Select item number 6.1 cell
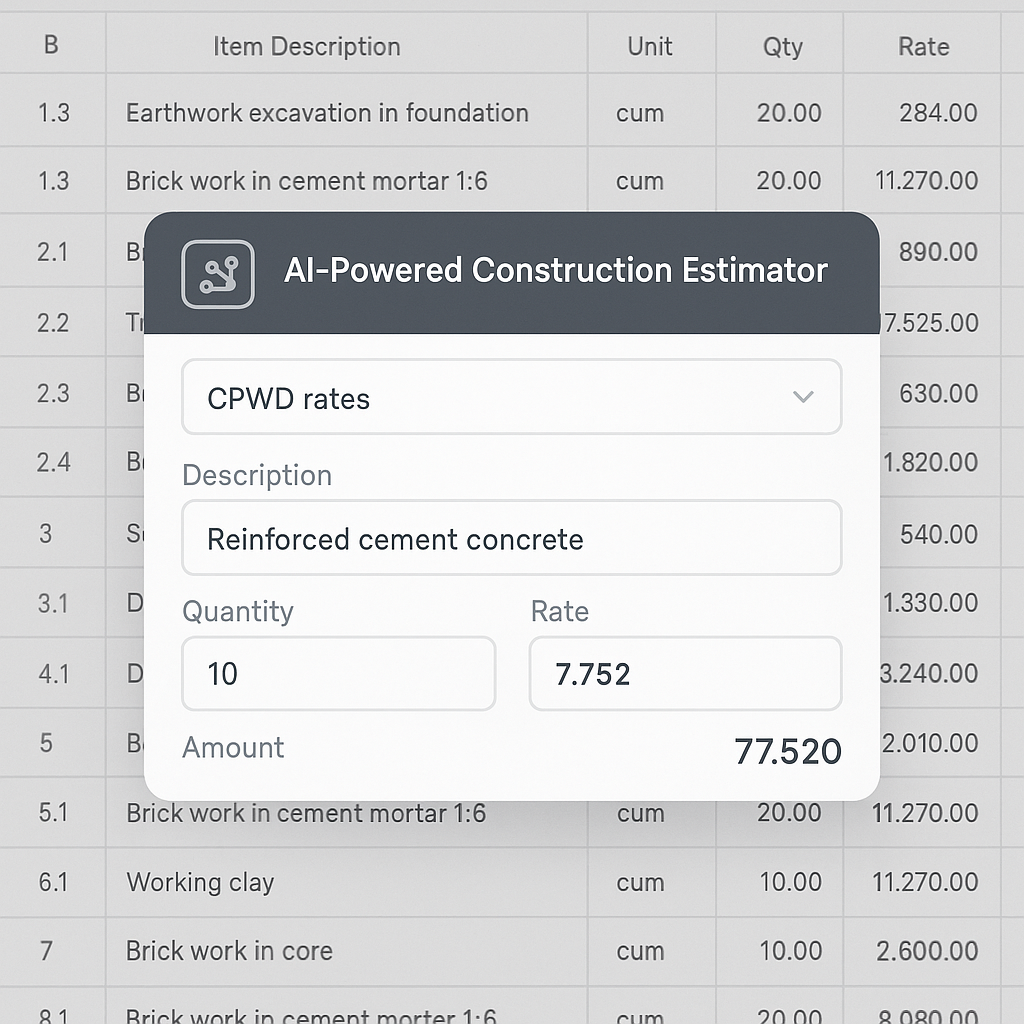1024x1024 pixels. point(53,882)
